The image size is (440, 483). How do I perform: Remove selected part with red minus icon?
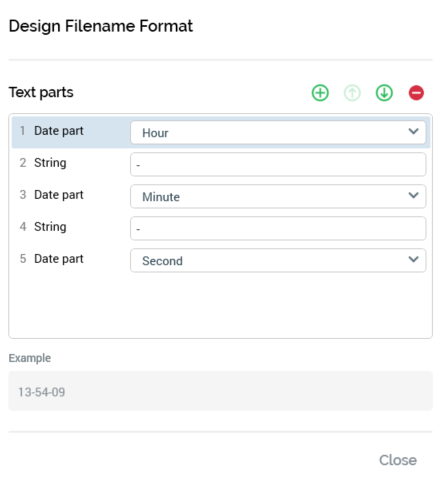point(416,93)
